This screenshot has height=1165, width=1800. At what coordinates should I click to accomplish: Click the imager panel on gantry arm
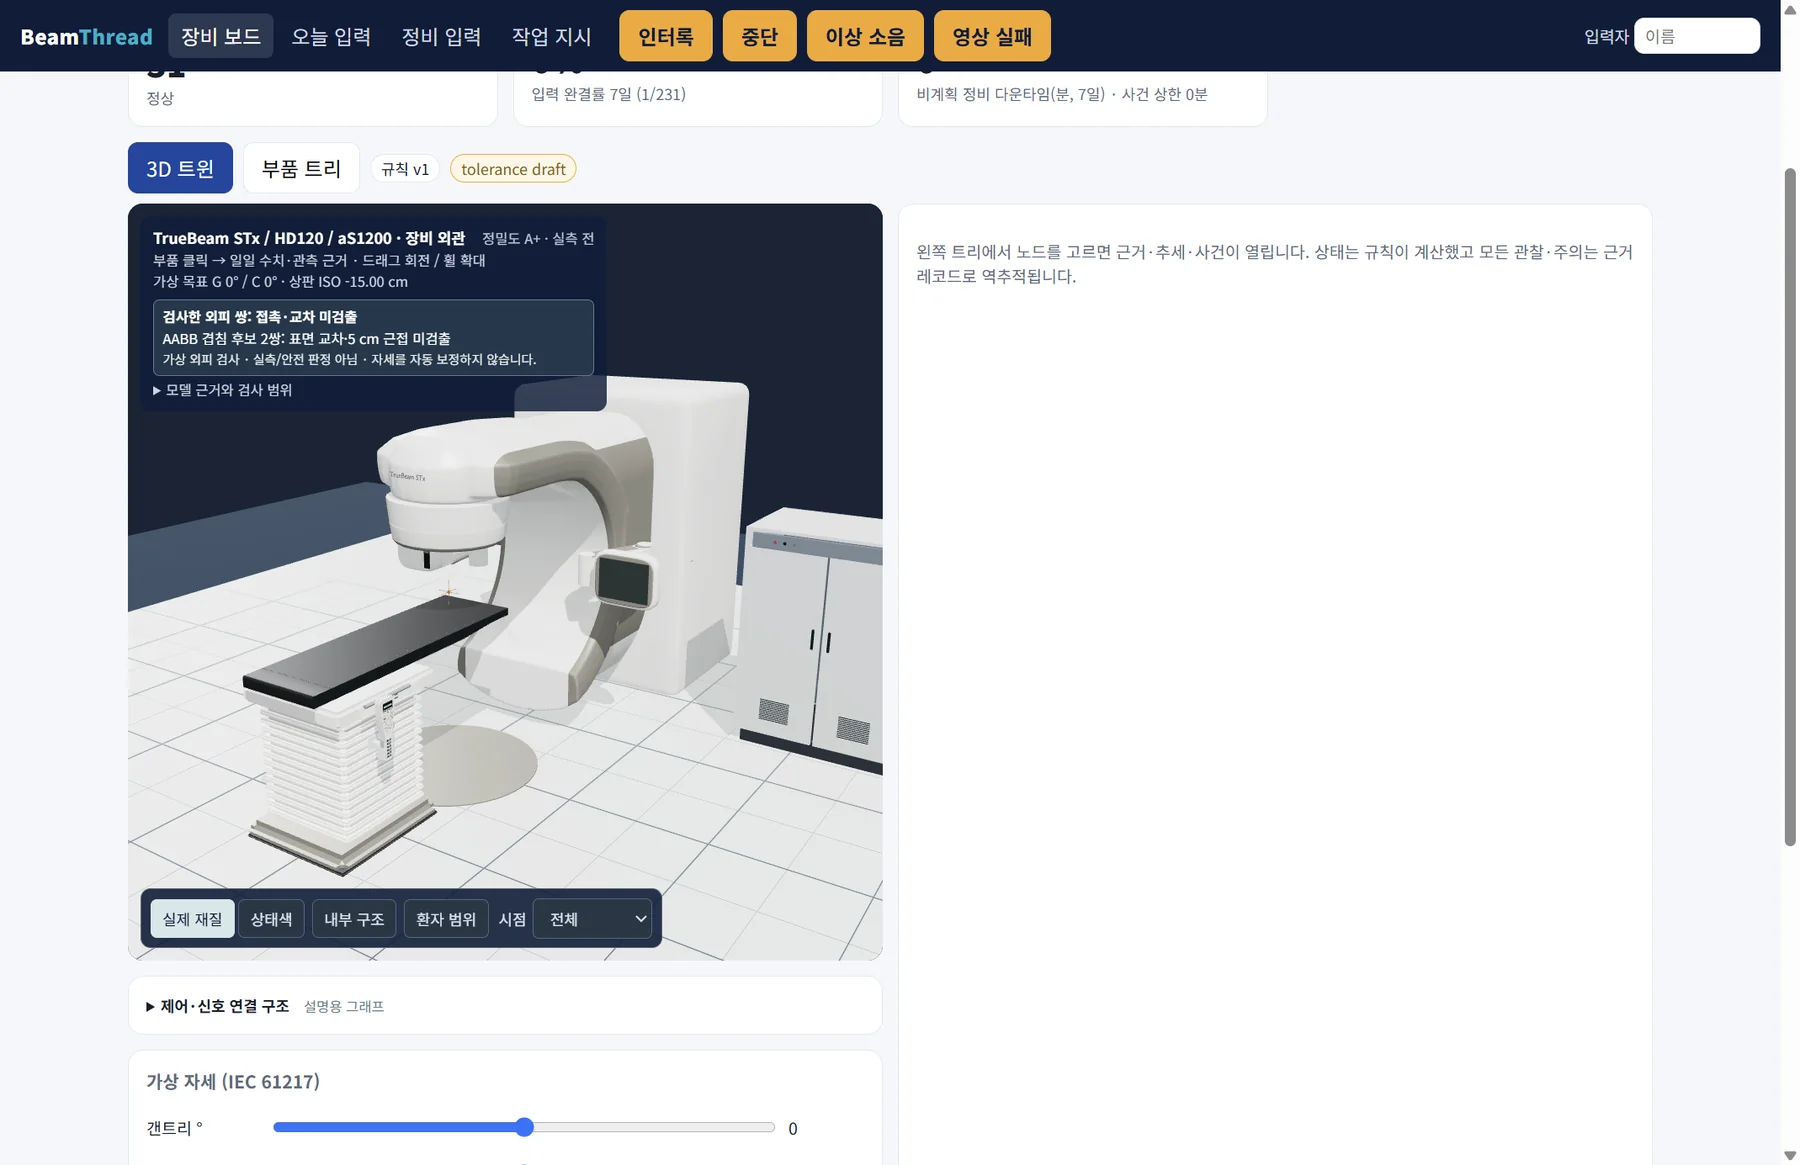point(623,580)
